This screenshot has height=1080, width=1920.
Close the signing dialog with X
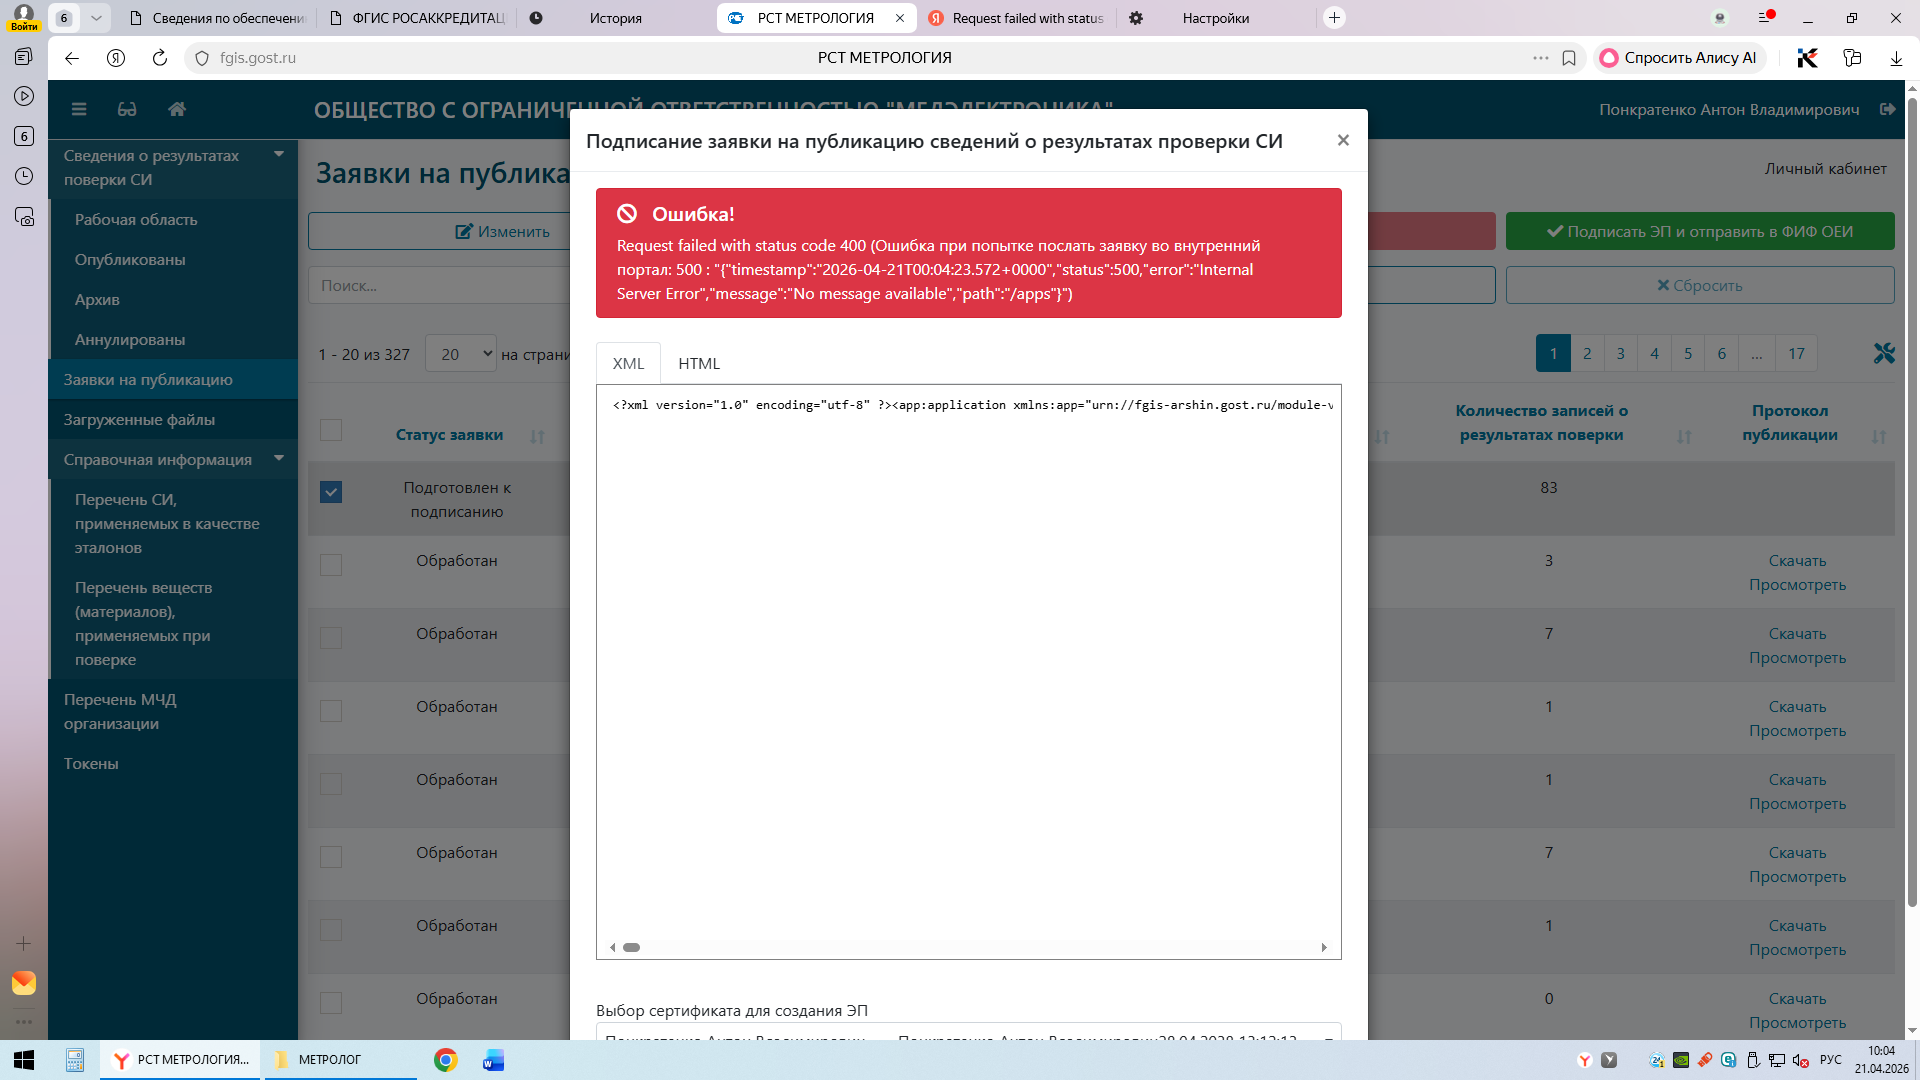coord(1343,140)
